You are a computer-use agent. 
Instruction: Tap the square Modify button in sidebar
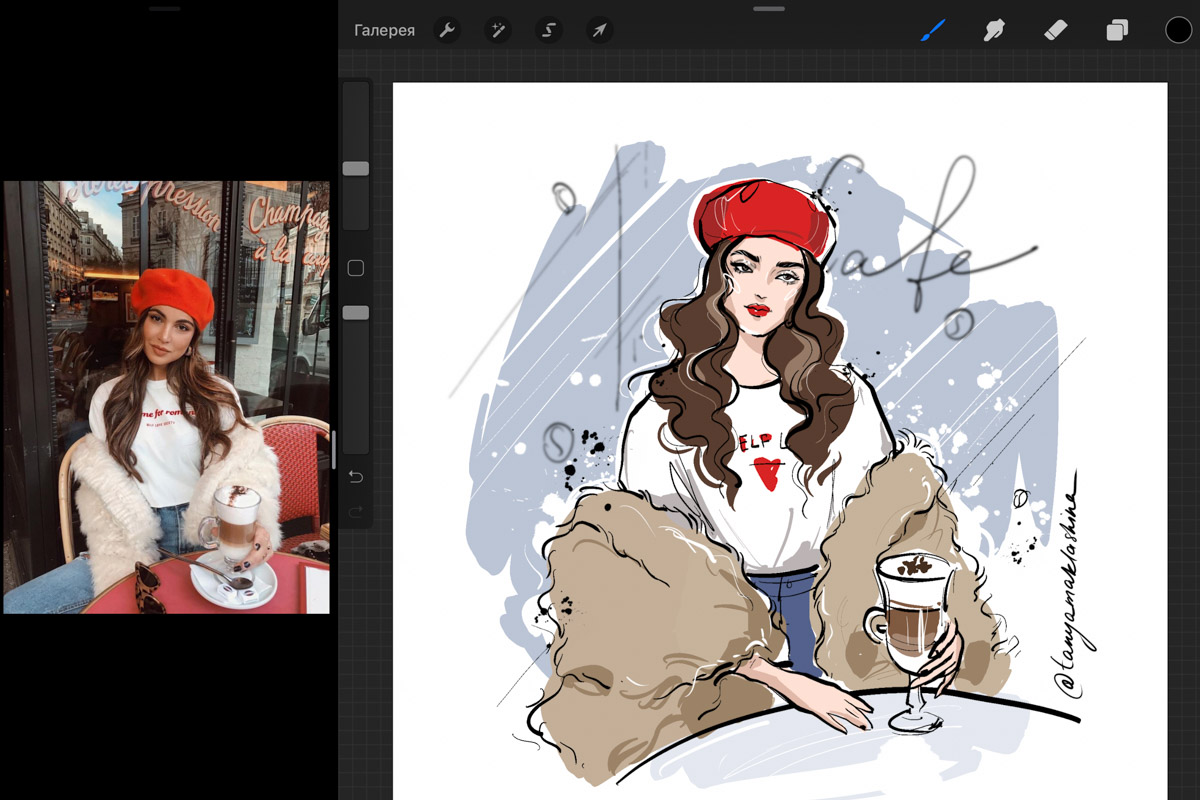[x=355, y=268]
